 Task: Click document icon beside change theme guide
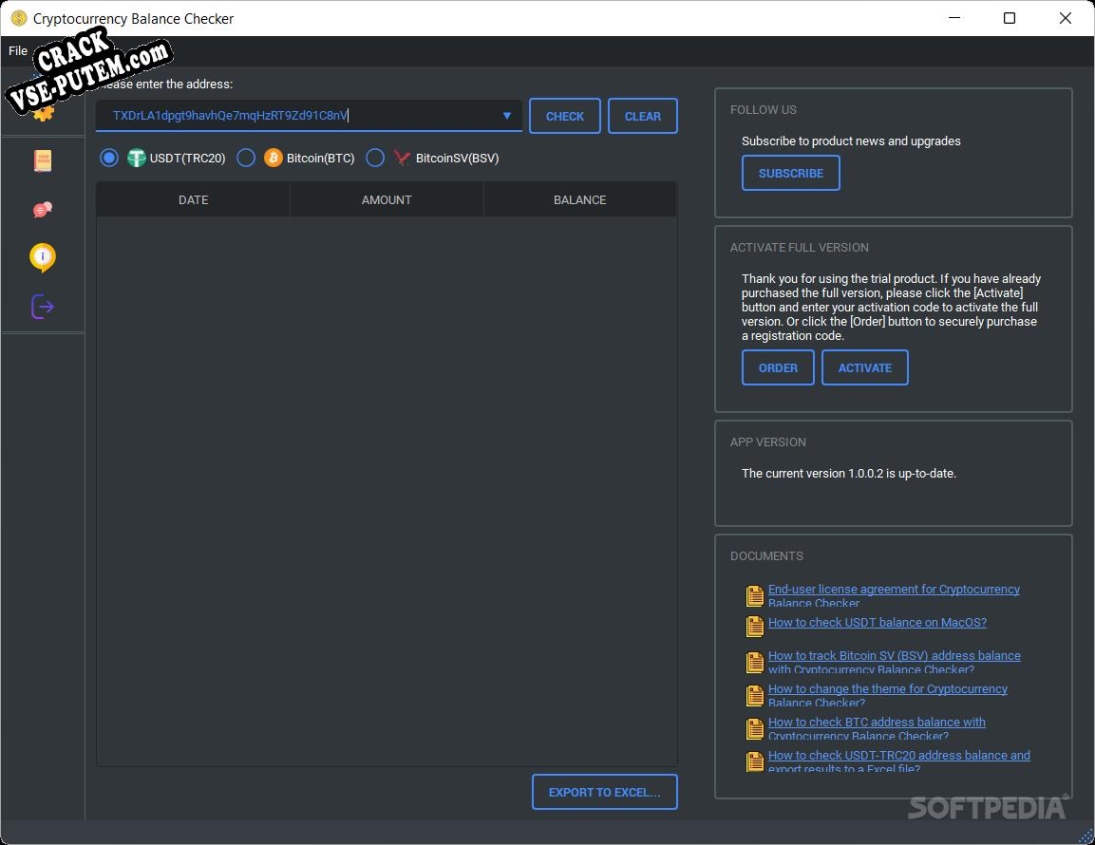(754, 695)
